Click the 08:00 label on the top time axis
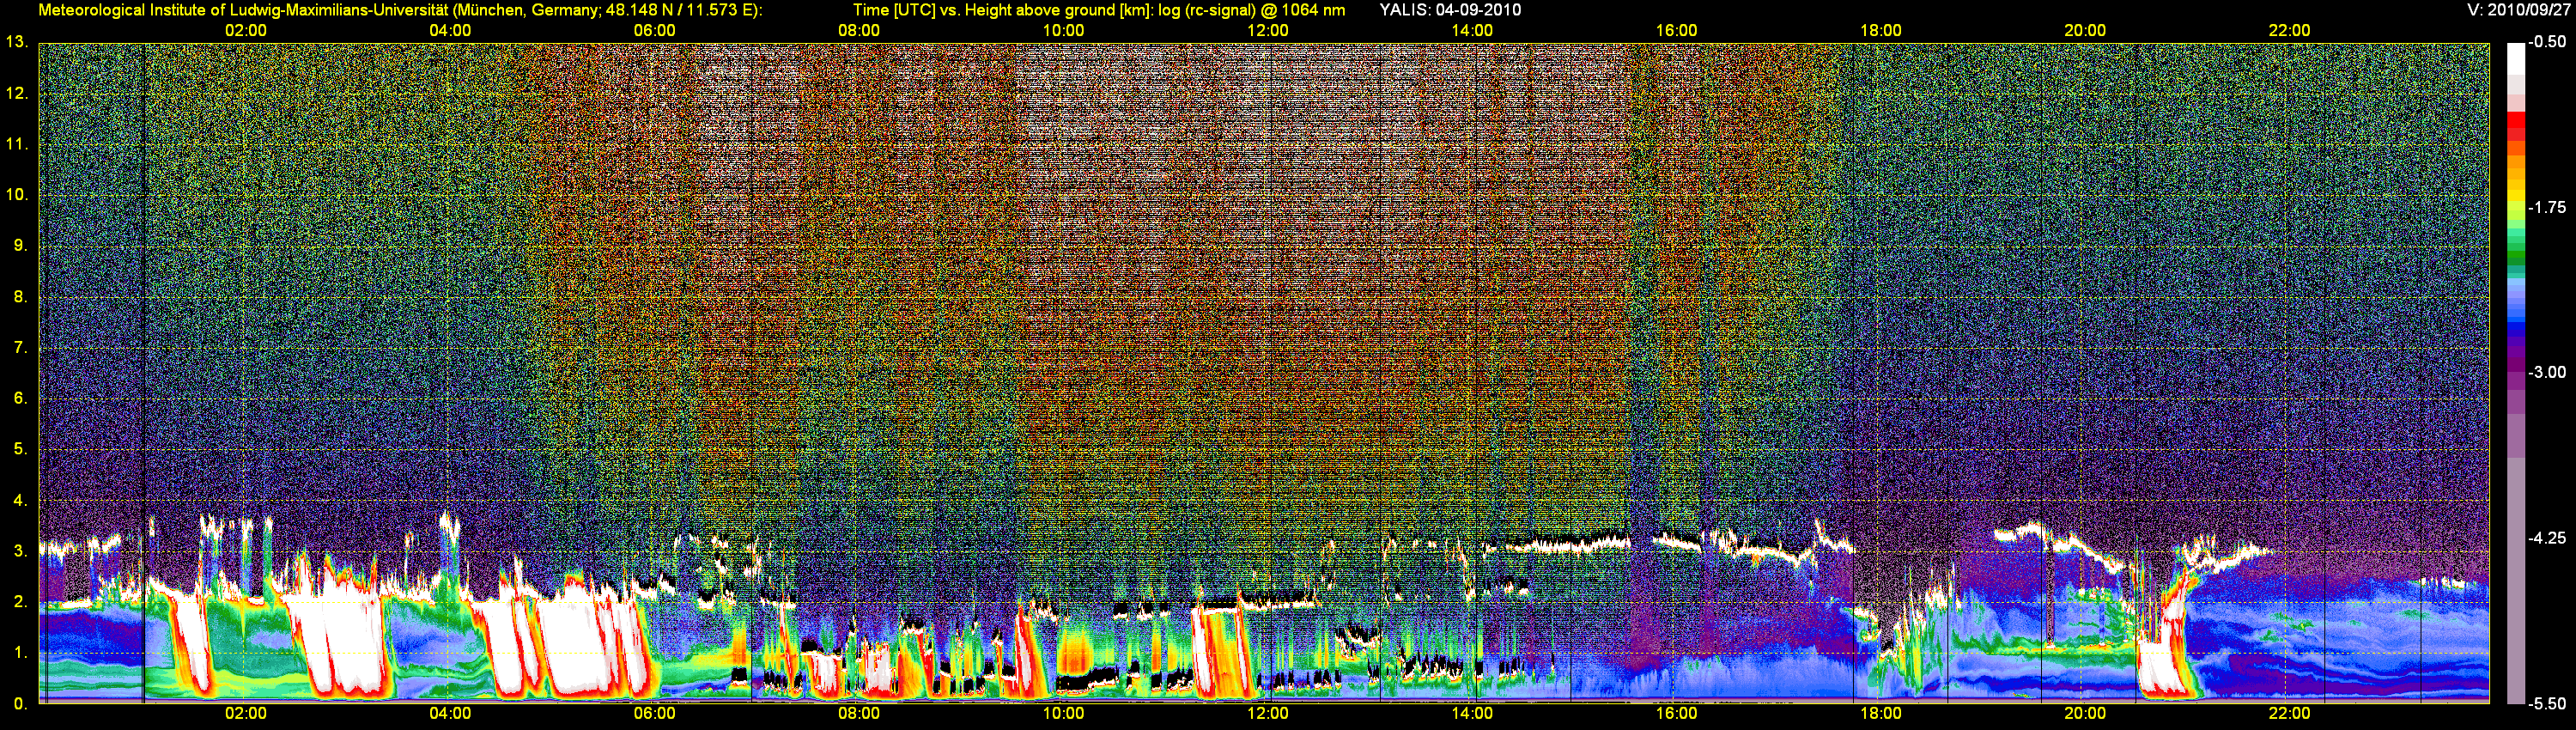This screenshot has height=730, width=2576. pos(859,31)
